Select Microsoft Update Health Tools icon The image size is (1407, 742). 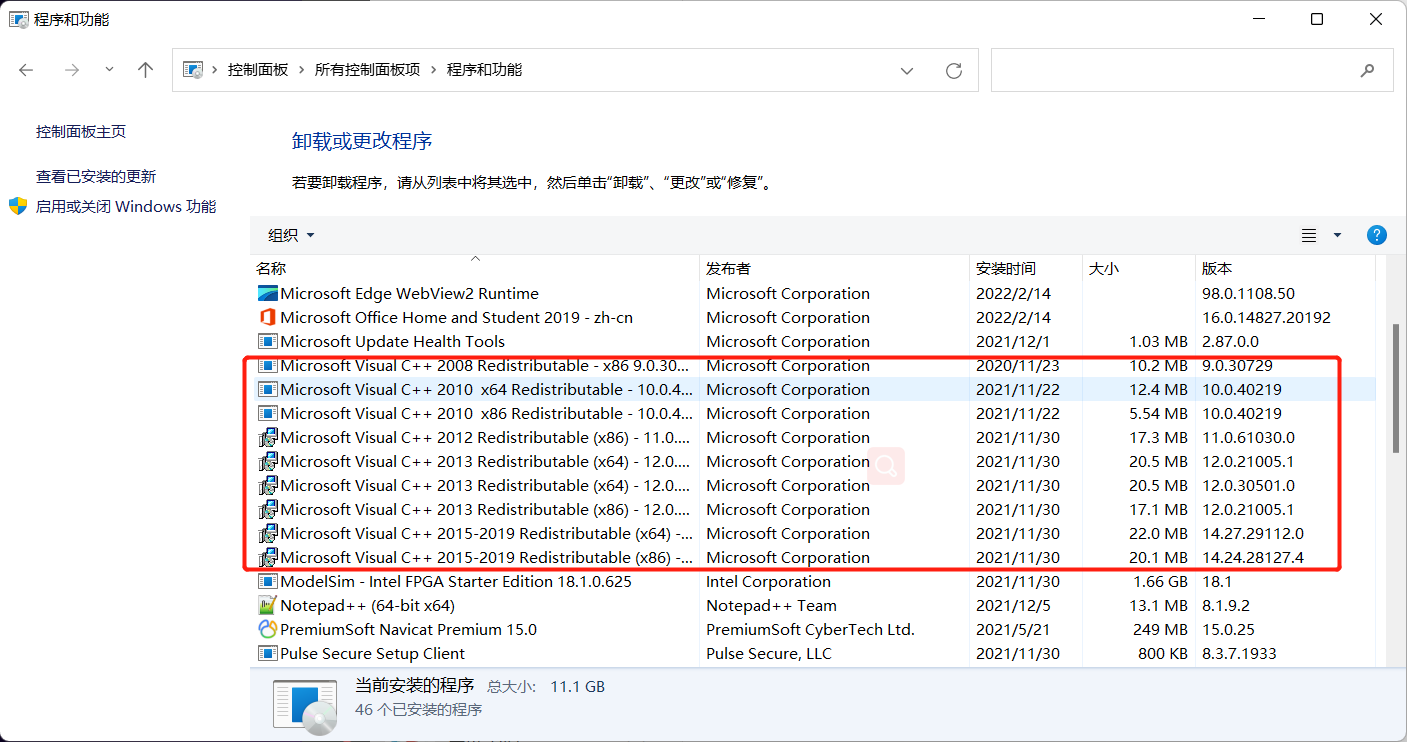pos(267,342)
